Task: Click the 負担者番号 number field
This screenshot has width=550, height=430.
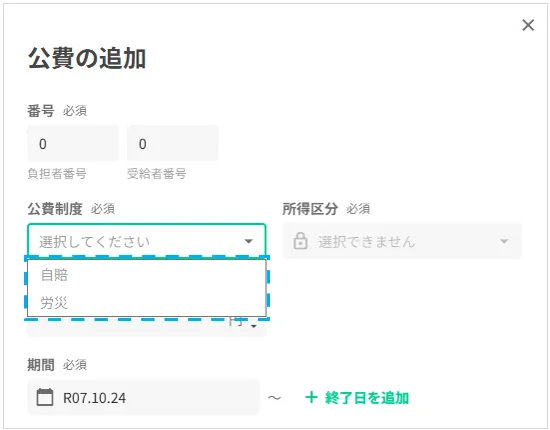Action: point(73,143)
